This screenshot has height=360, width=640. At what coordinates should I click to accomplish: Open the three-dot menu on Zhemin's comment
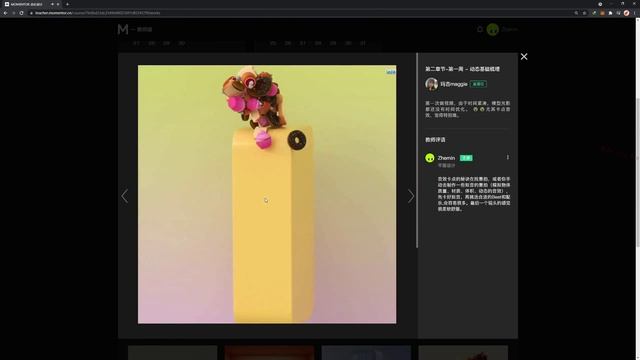[507, 158]
